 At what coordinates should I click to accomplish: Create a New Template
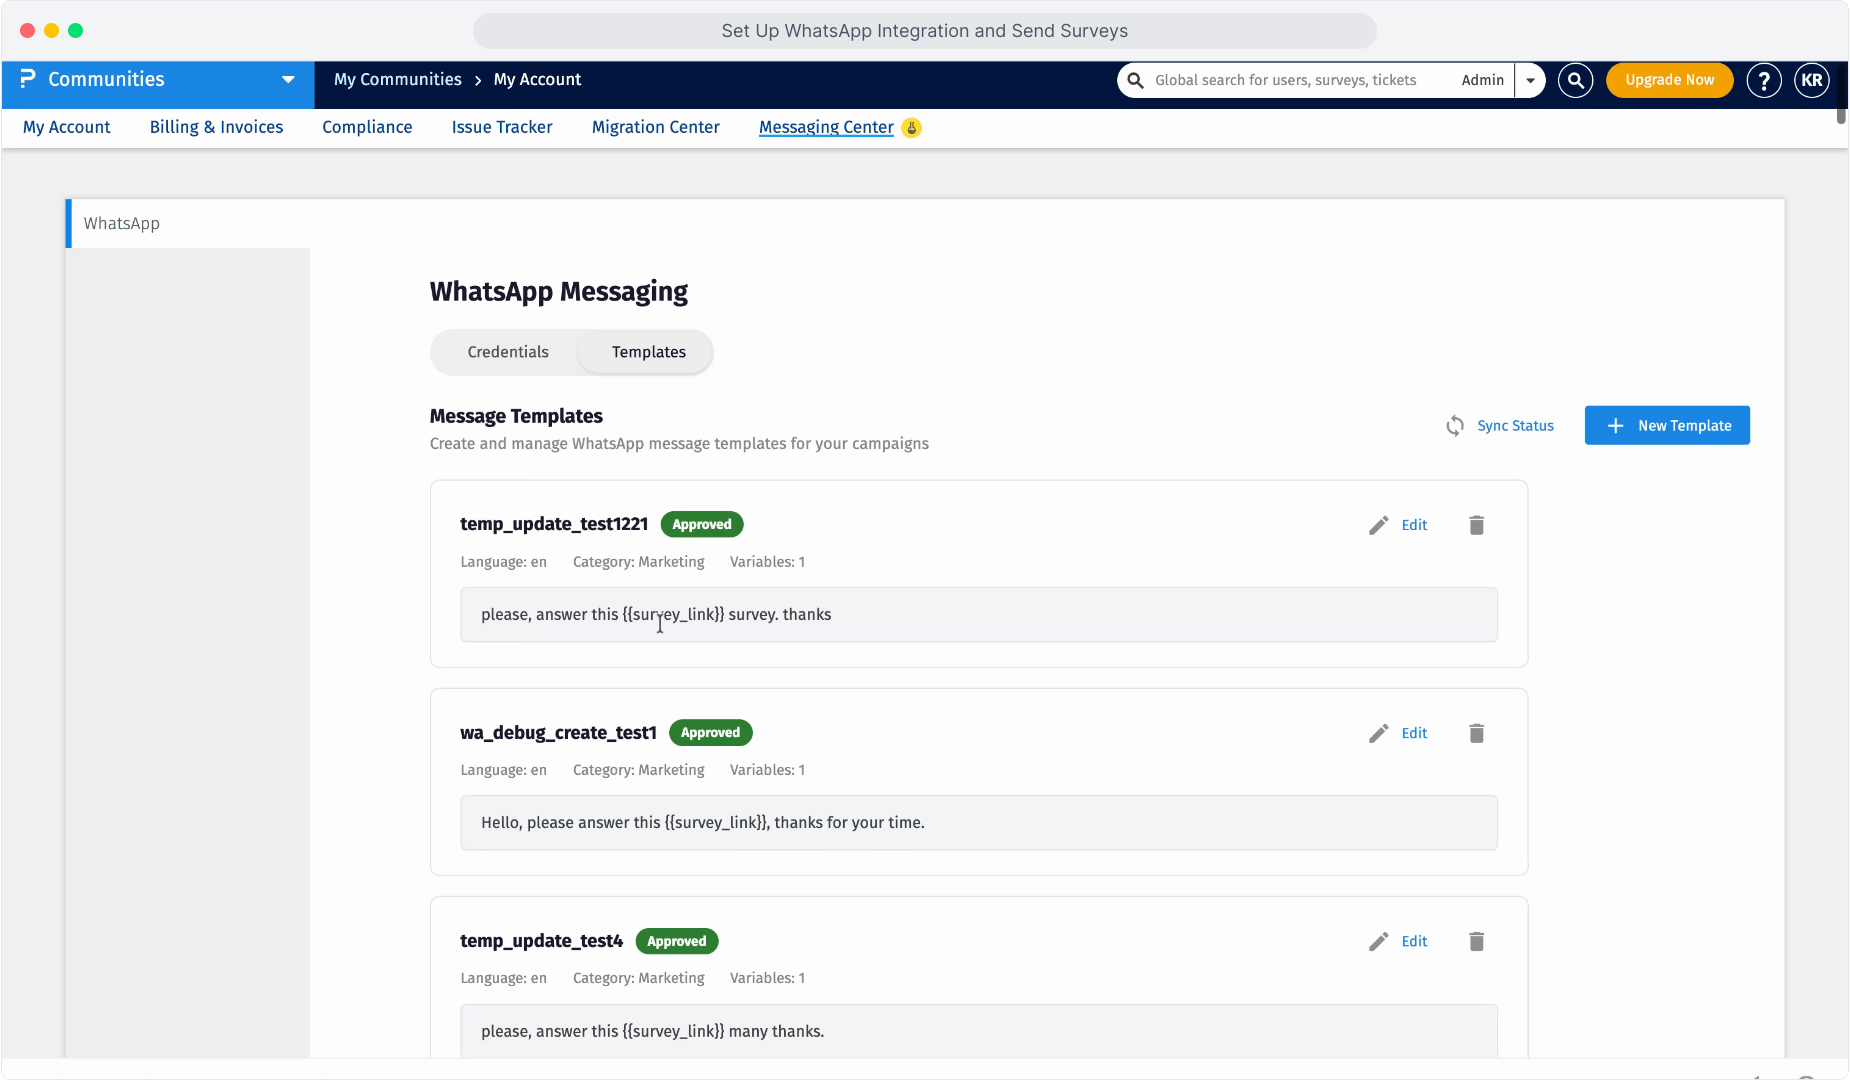(1667, 425)
